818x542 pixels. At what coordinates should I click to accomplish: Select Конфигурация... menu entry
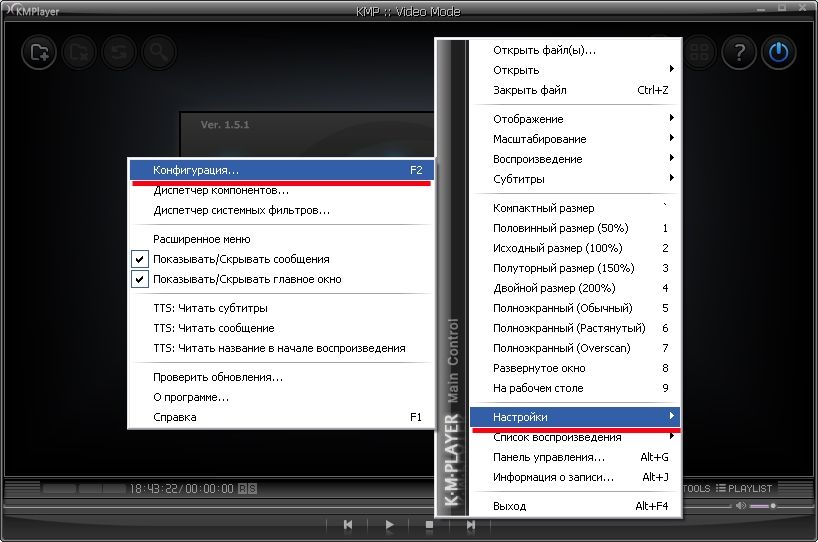281,170
